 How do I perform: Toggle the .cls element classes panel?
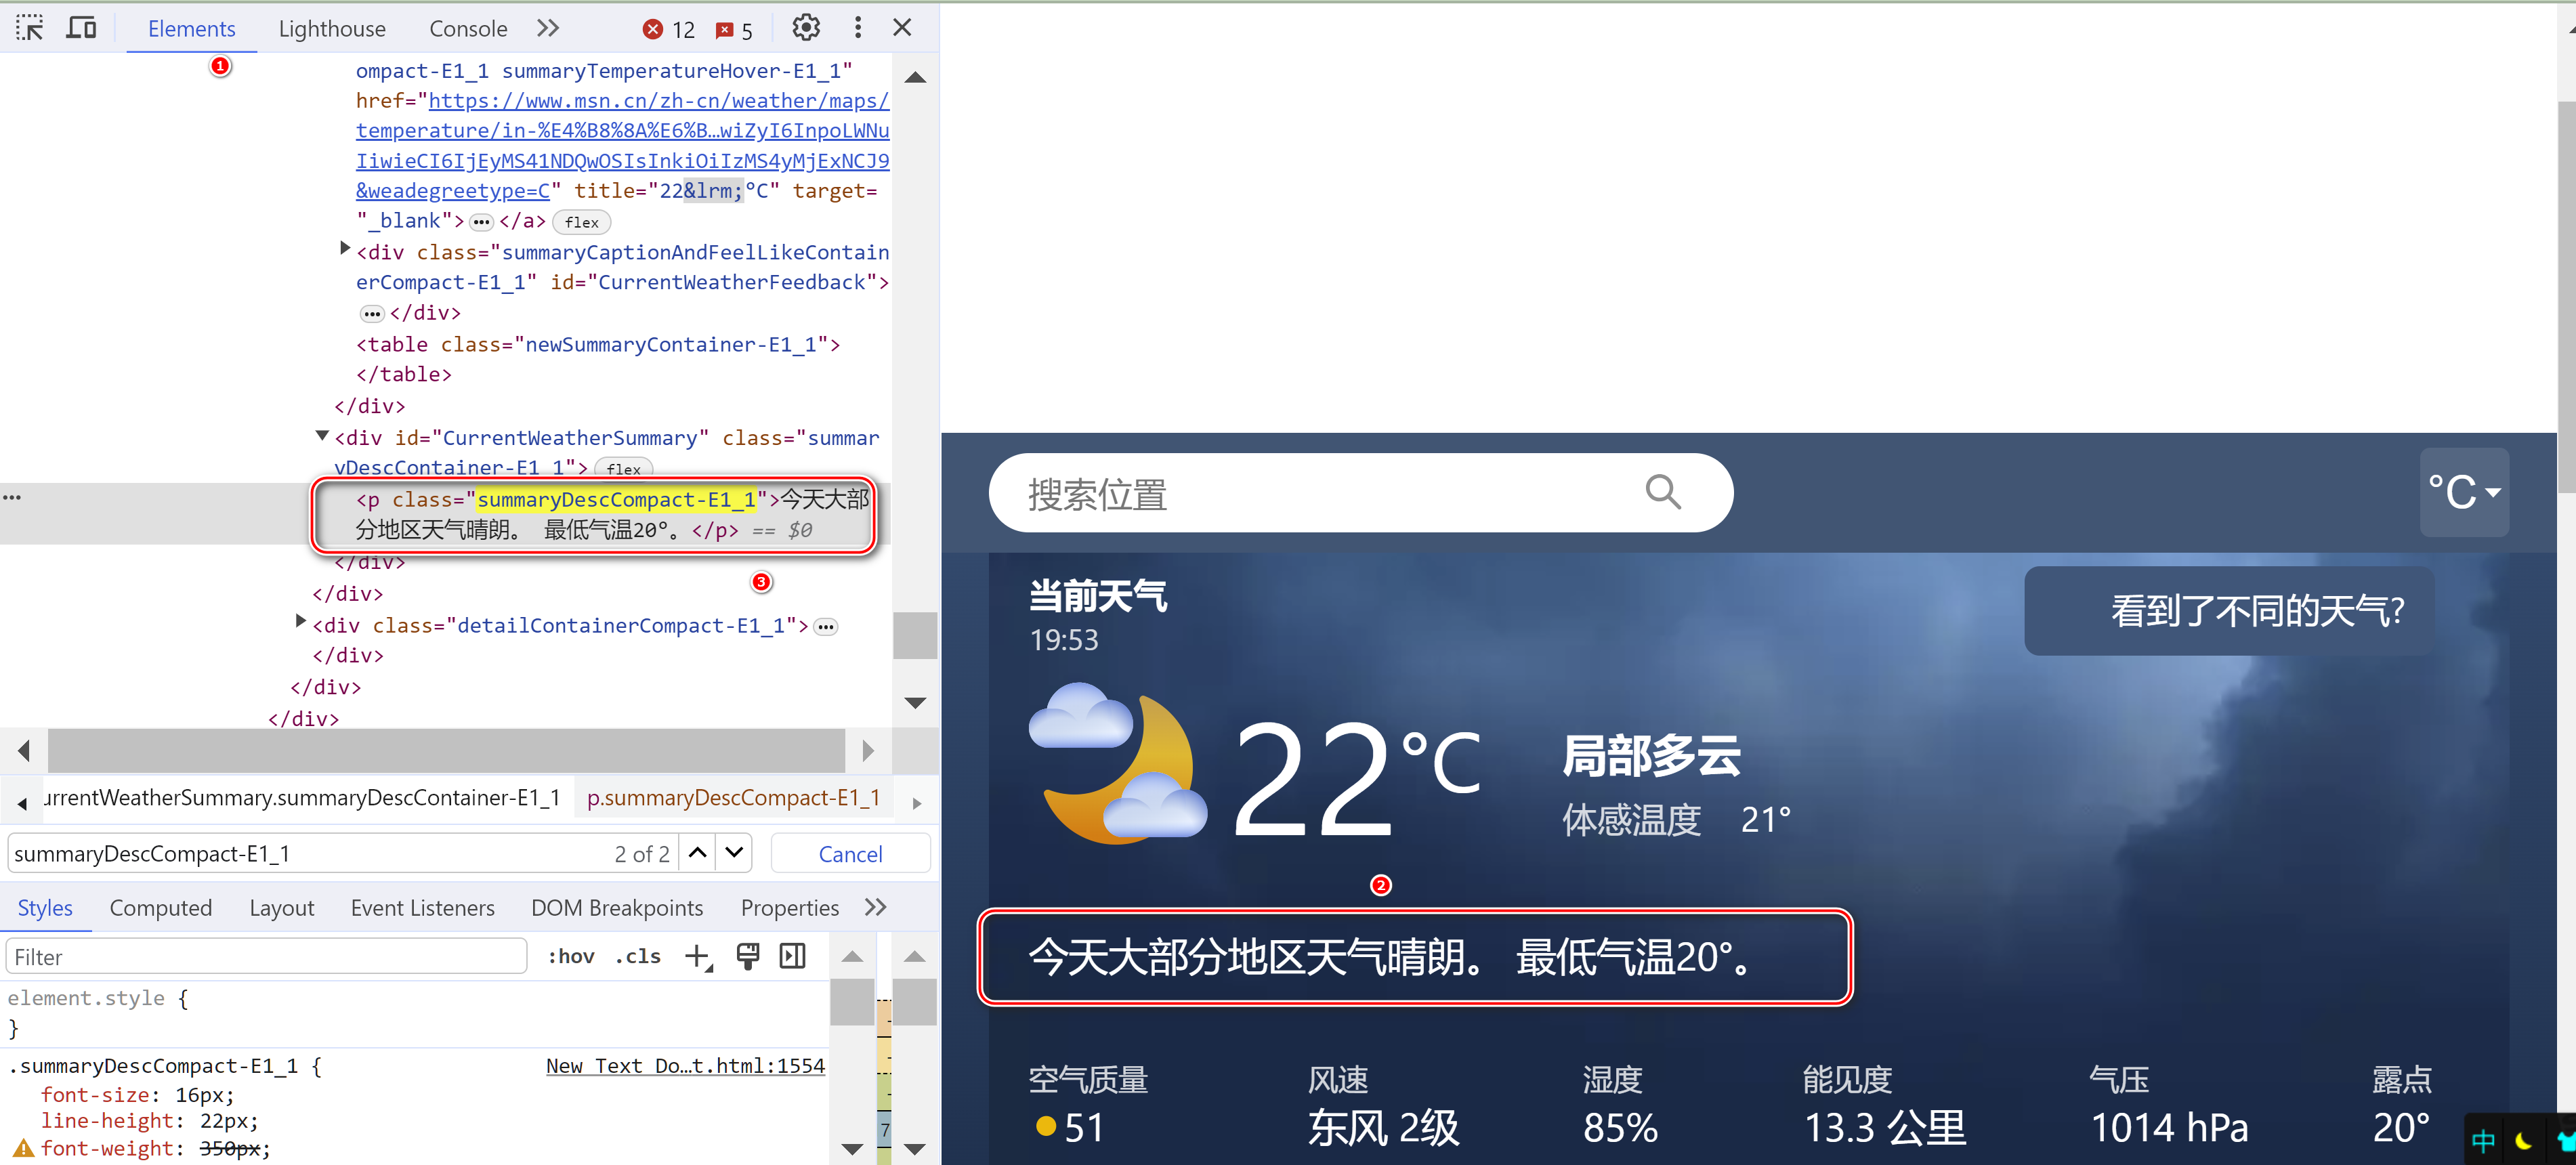click(x=638, y=957)
